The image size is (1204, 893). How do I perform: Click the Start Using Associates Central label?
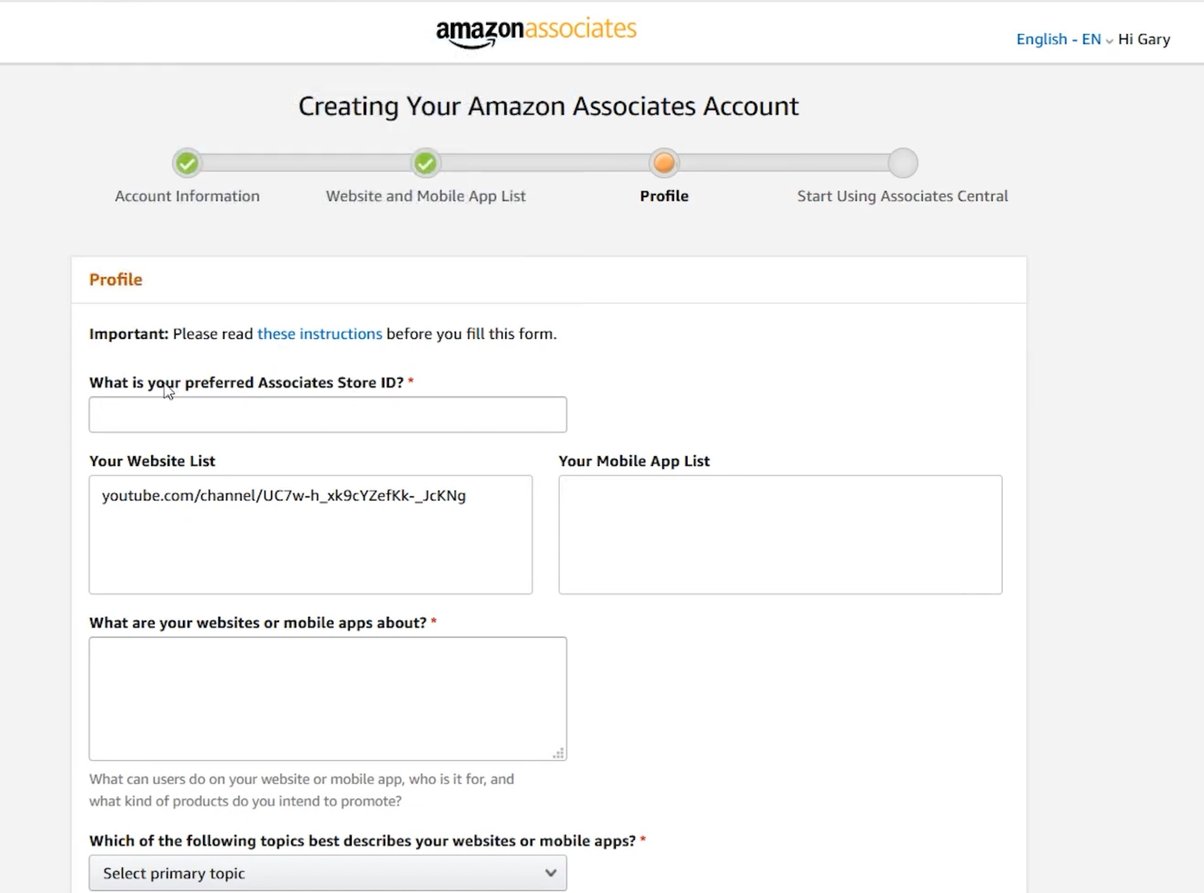click(x=902, y=196)
